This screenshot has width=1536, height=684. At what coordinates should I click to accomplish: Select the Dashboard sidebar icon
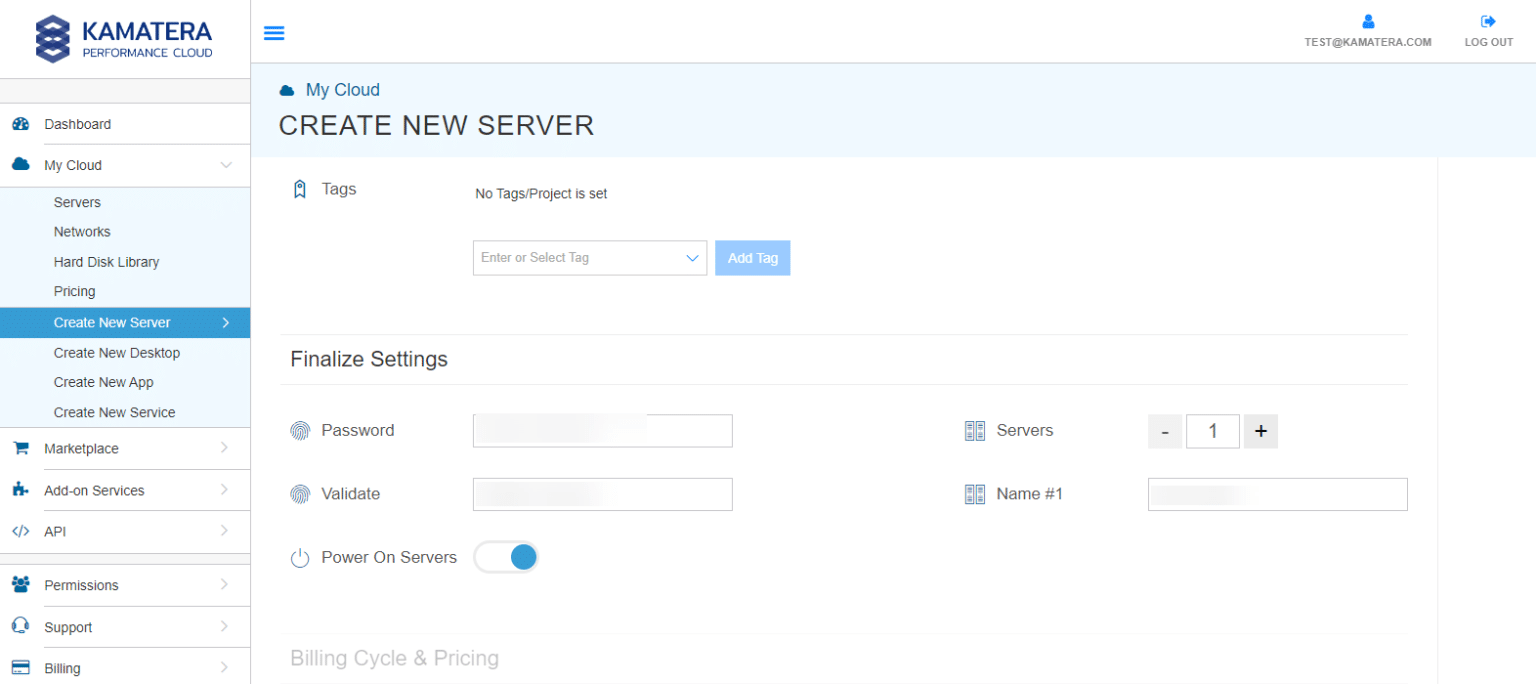pos(23,123)
